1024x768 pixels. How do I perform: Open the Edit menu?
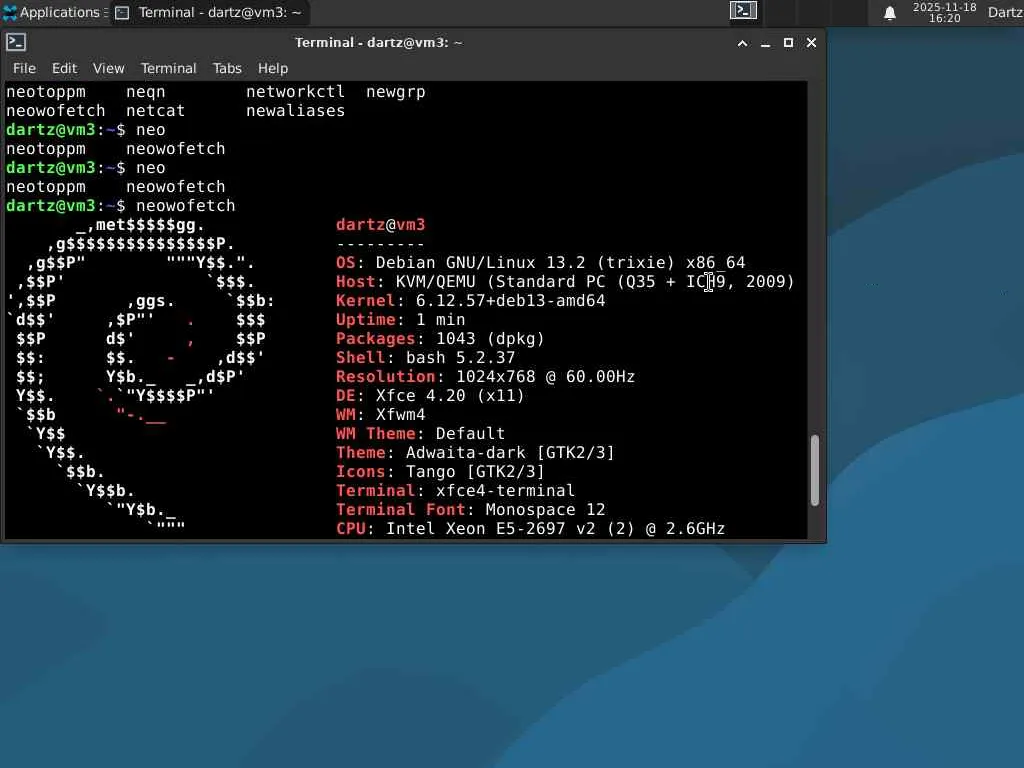point(65,69)
